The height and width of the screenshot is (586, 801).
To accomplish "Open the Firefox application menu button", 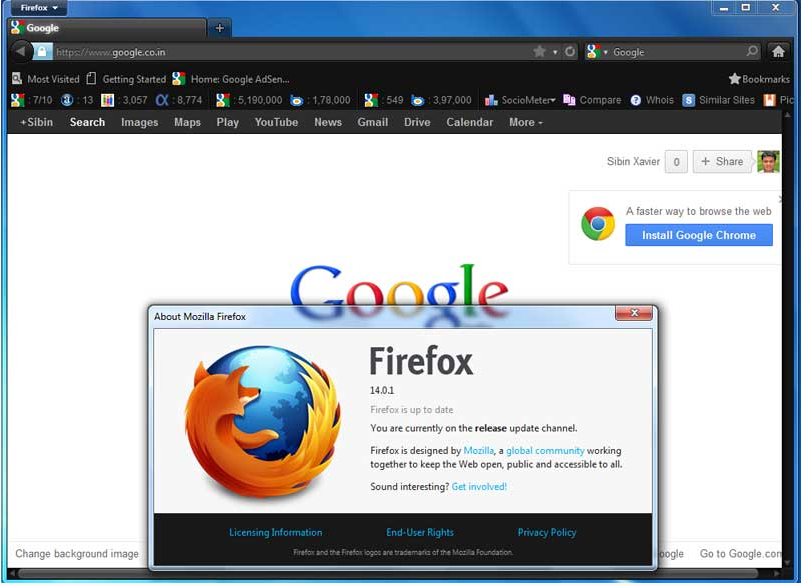I will pos(39,8).
